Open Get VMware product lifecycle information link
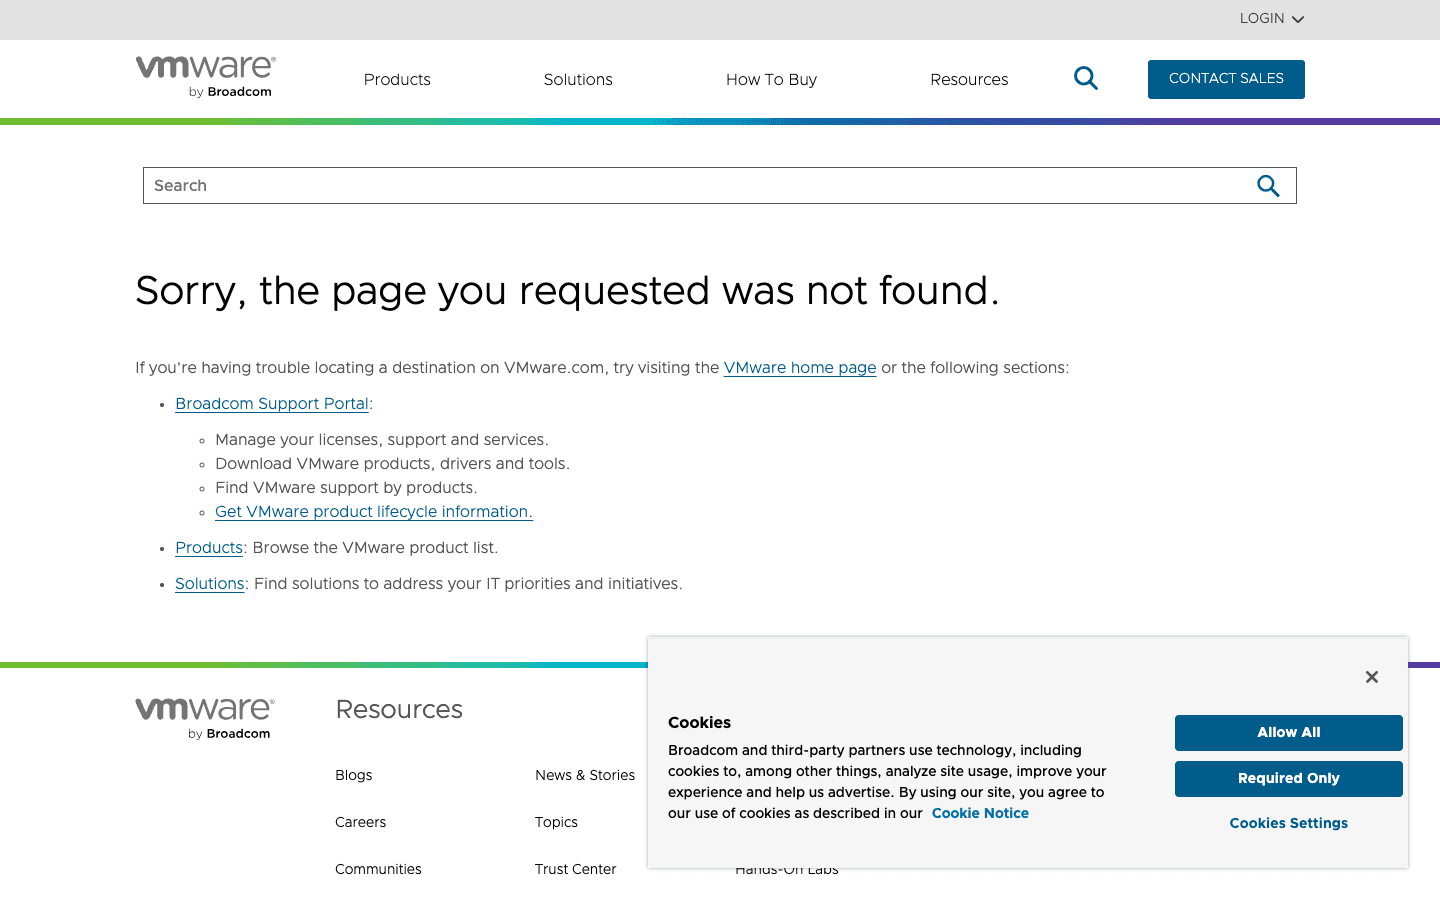 pyautogui.click(x=374, y=512)
